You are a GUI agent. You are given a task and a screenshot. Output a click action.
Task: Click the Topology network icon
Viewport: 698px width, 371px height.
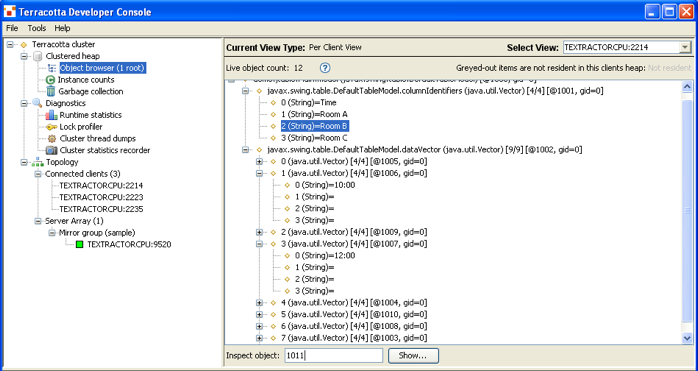(38, 162)
